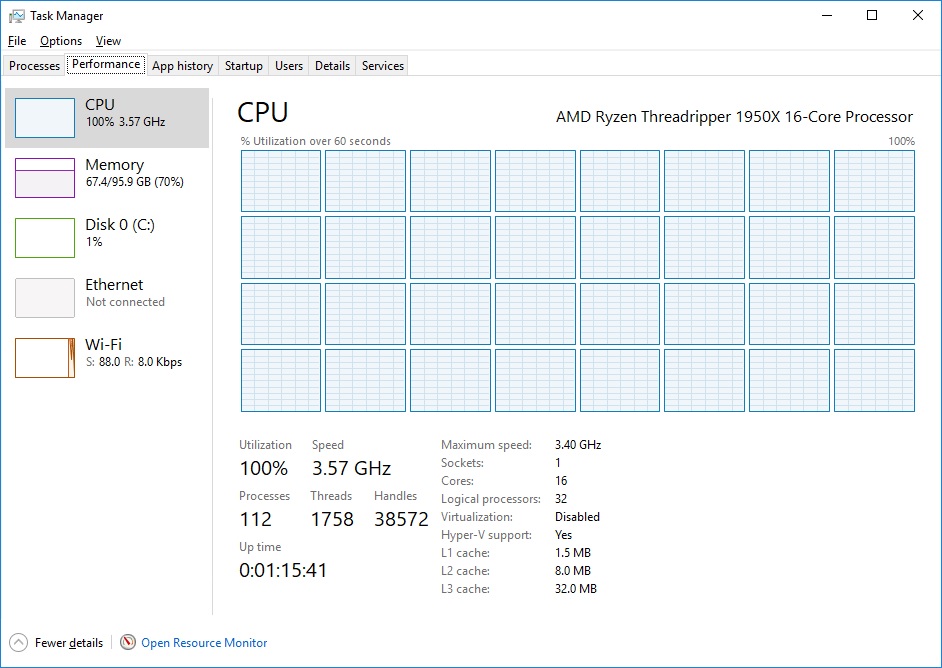Open the Services tab
942x668 pixels.
(383, 66)
